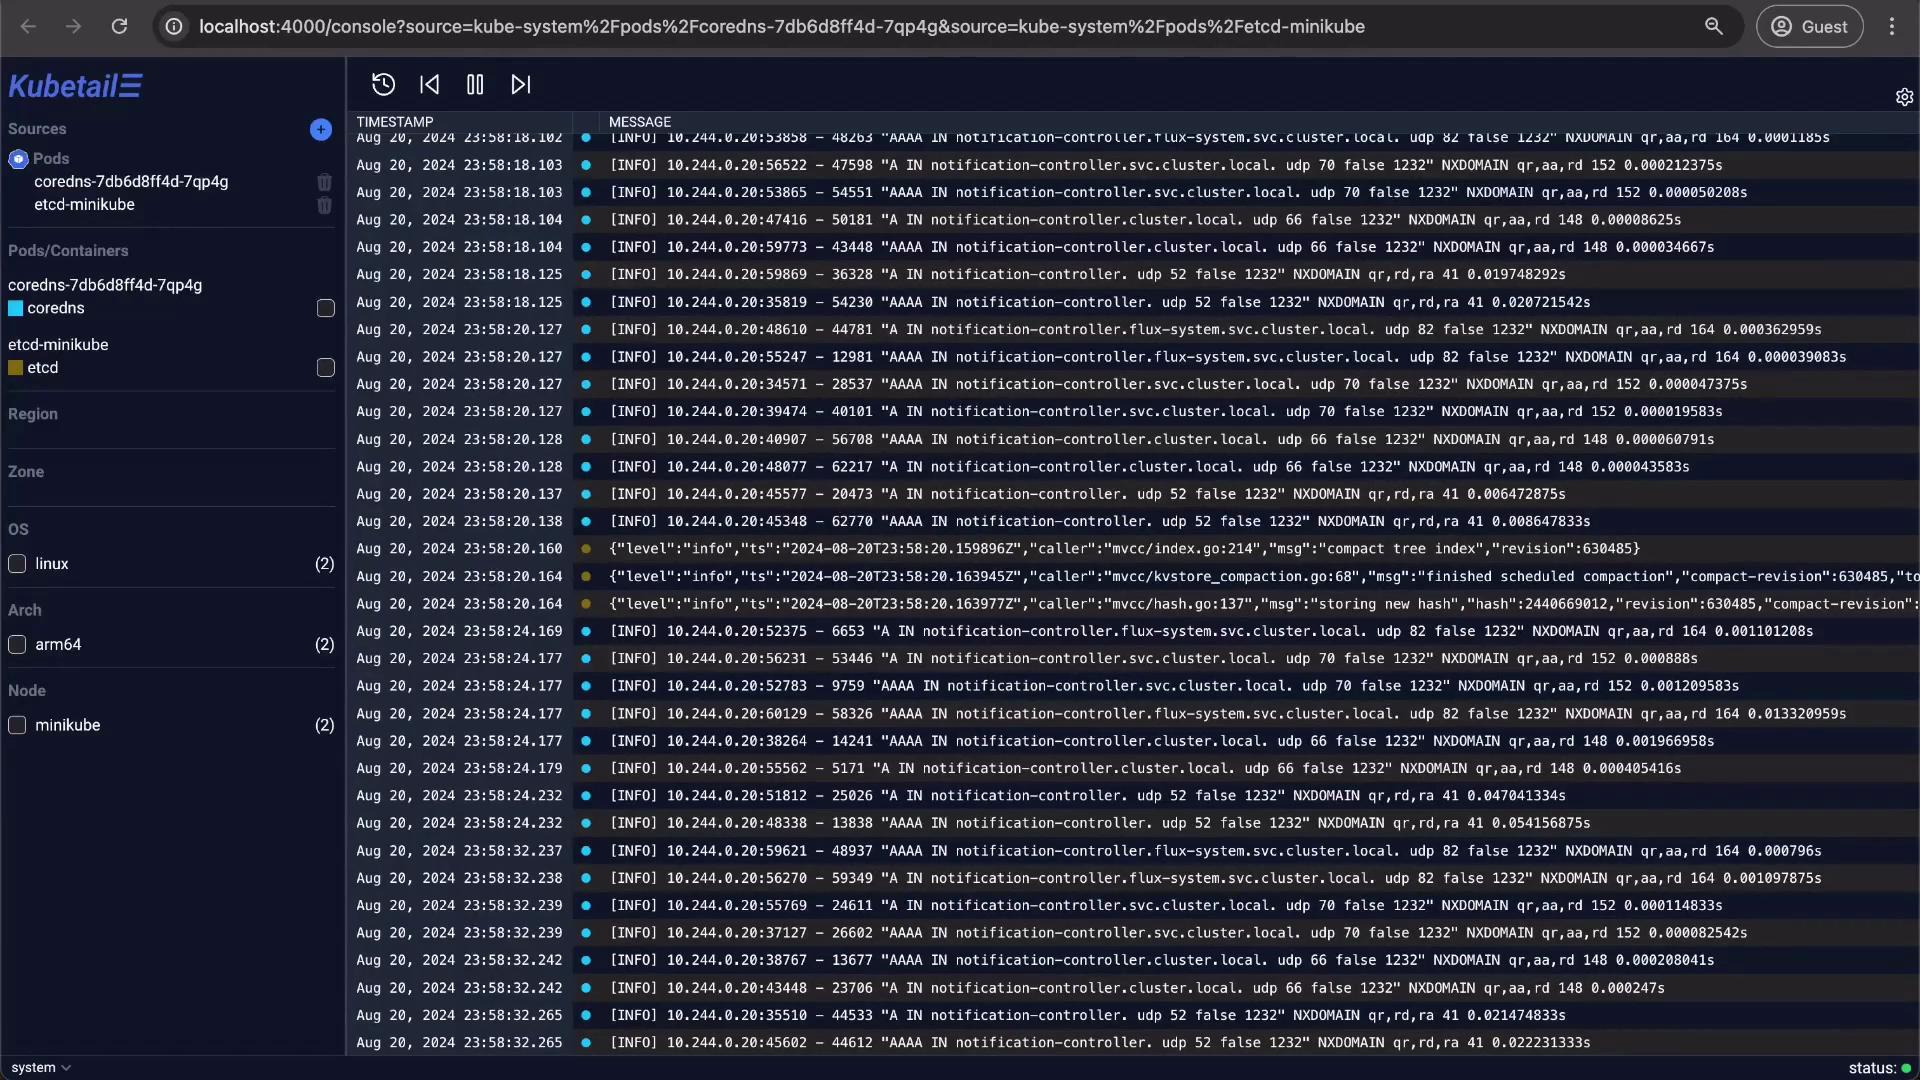The height and width of the screenshot is (1080, 1920).
Task: Click the coredns blue color swatch
Action: click(x=15, y=308)
